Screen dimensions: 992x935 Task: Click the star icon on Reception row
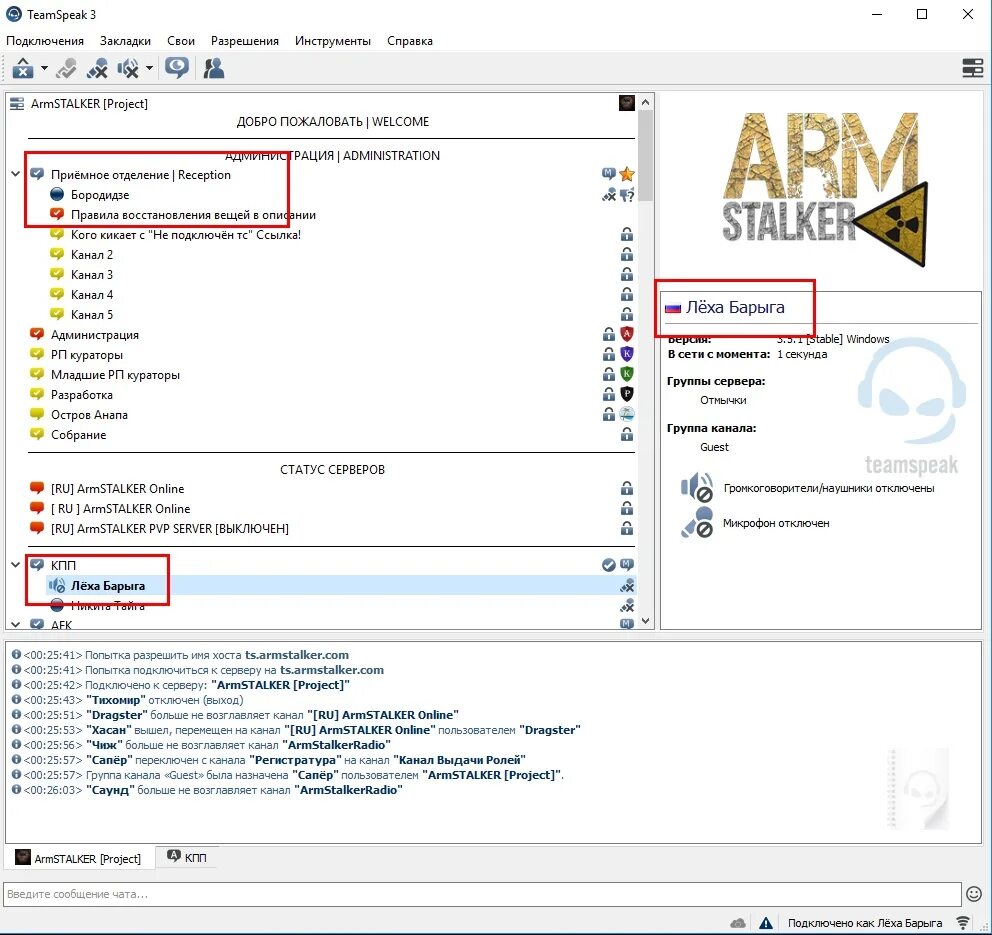(627, 174)
